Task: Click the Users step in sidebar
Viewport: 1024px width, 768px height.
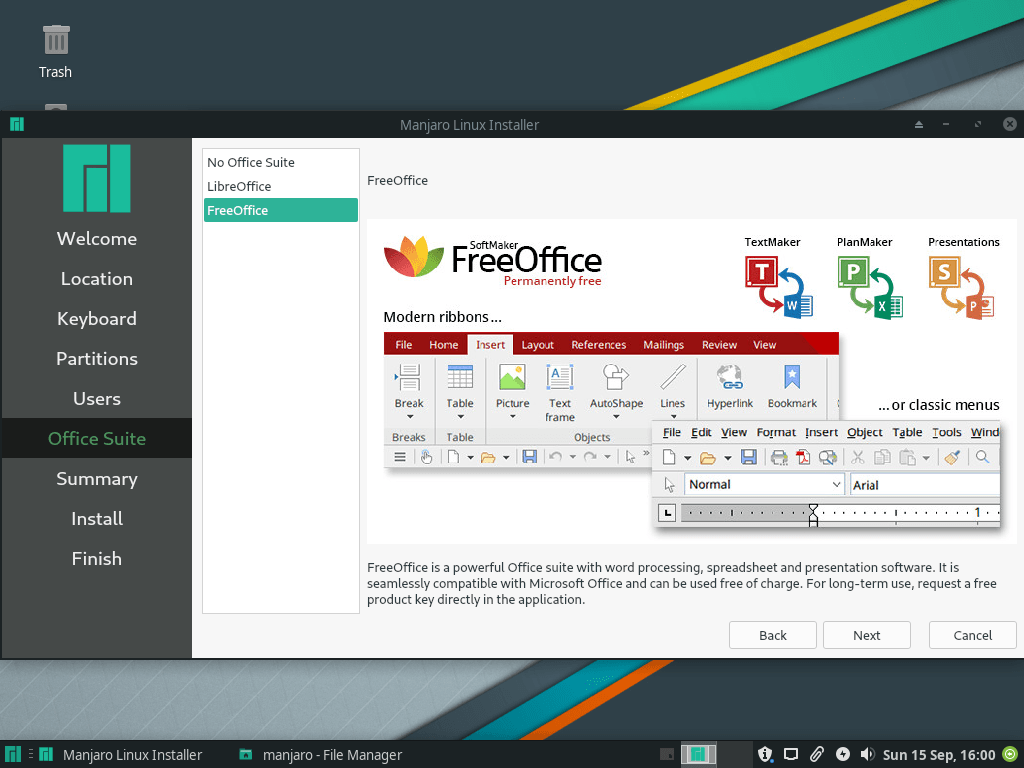Action: point(97,398)
